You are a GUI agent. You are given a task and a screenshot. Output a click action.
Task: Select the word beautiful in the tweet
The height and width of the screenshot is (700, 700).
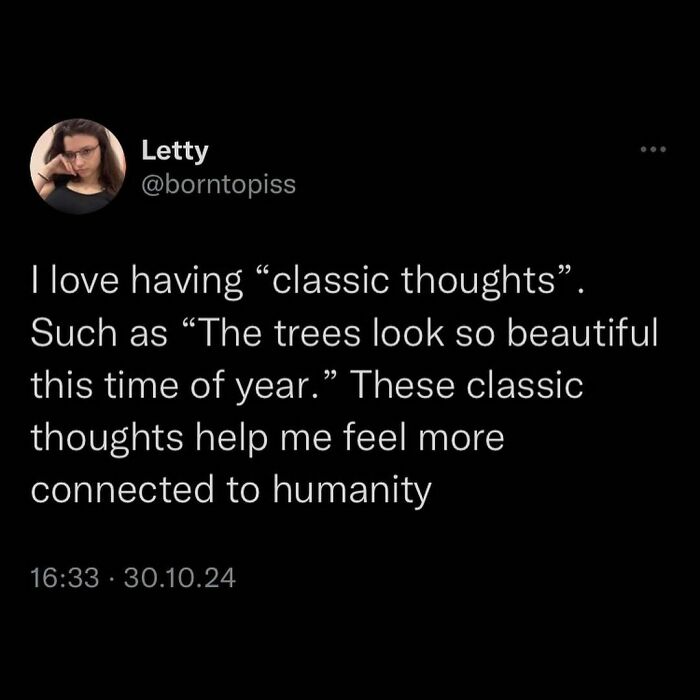pyautogui.click(x=583, y=333)
